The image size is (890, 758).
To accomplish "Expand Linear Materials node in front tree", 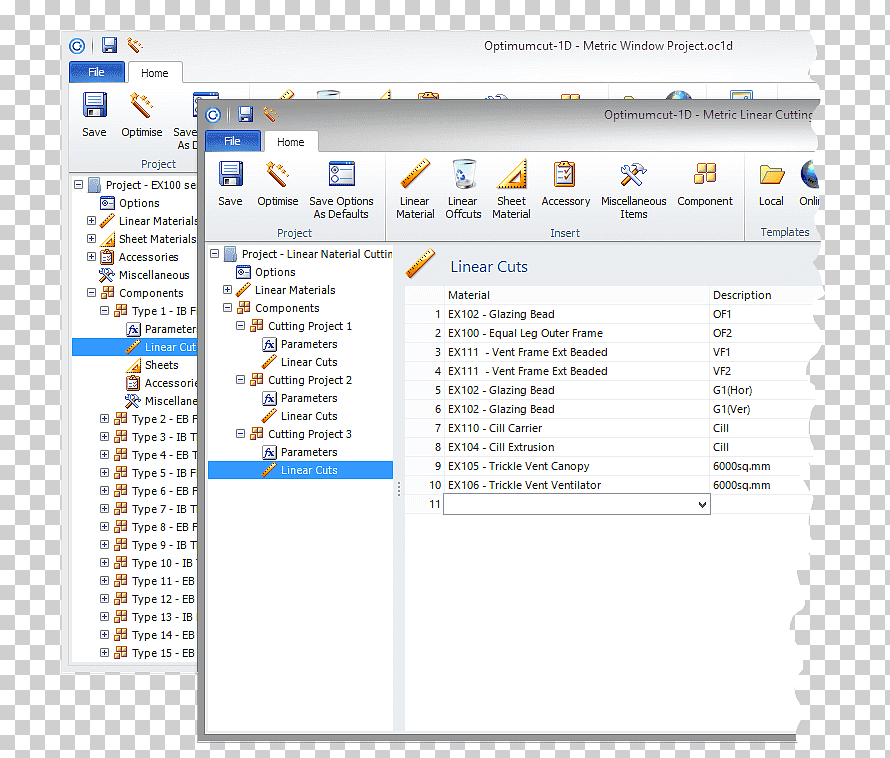I will click(x=228, y=290).
